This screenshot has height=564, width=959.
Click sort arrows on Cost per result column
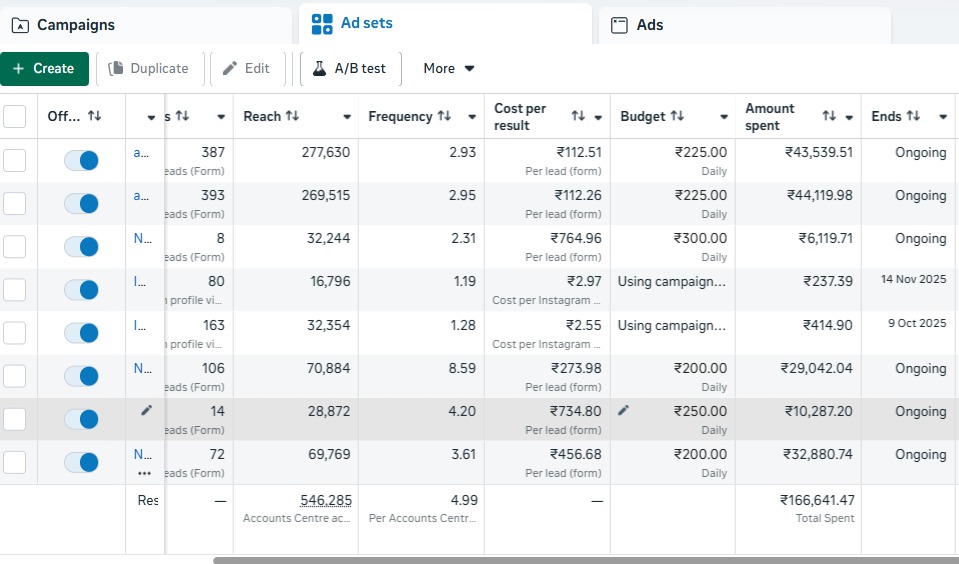click(578, 117)
